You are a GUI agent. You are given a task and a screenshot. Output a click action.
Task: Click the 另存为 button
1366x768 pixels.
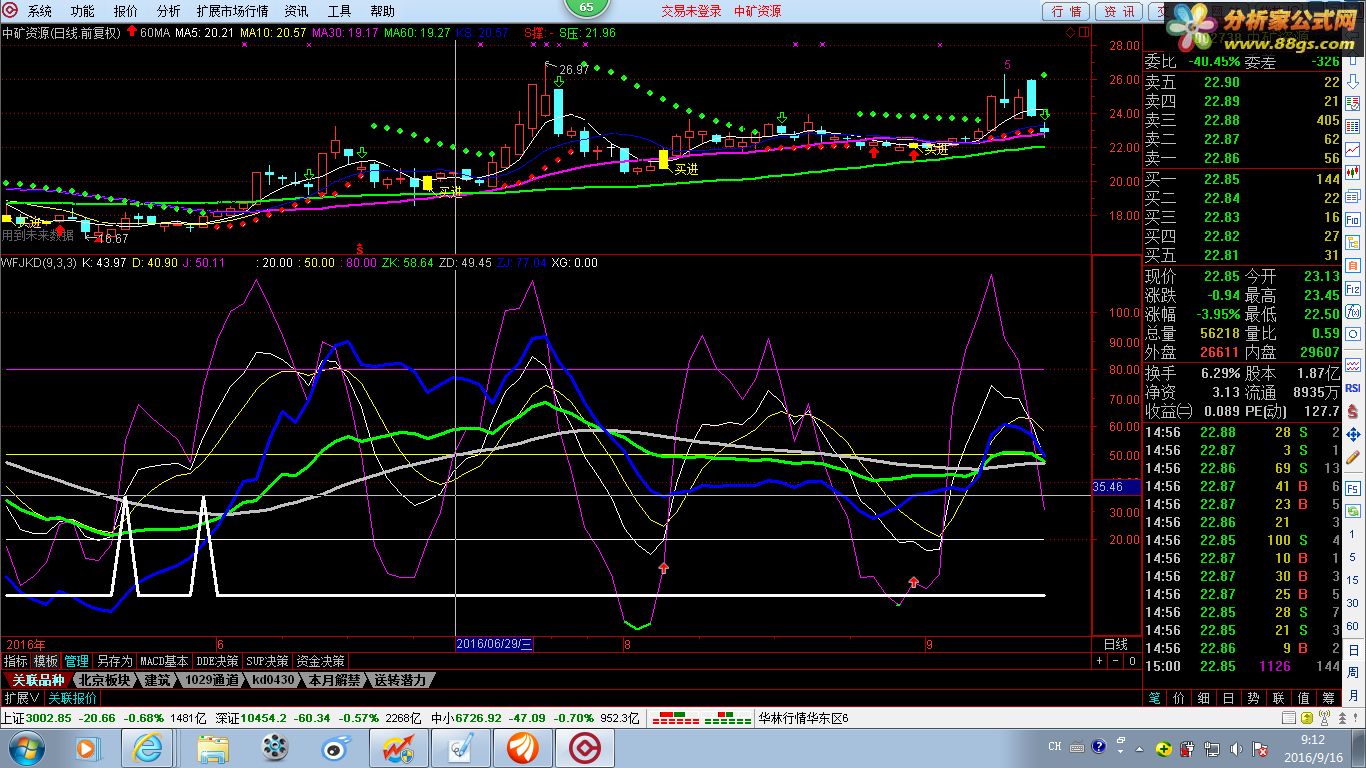tap(114, 661)
